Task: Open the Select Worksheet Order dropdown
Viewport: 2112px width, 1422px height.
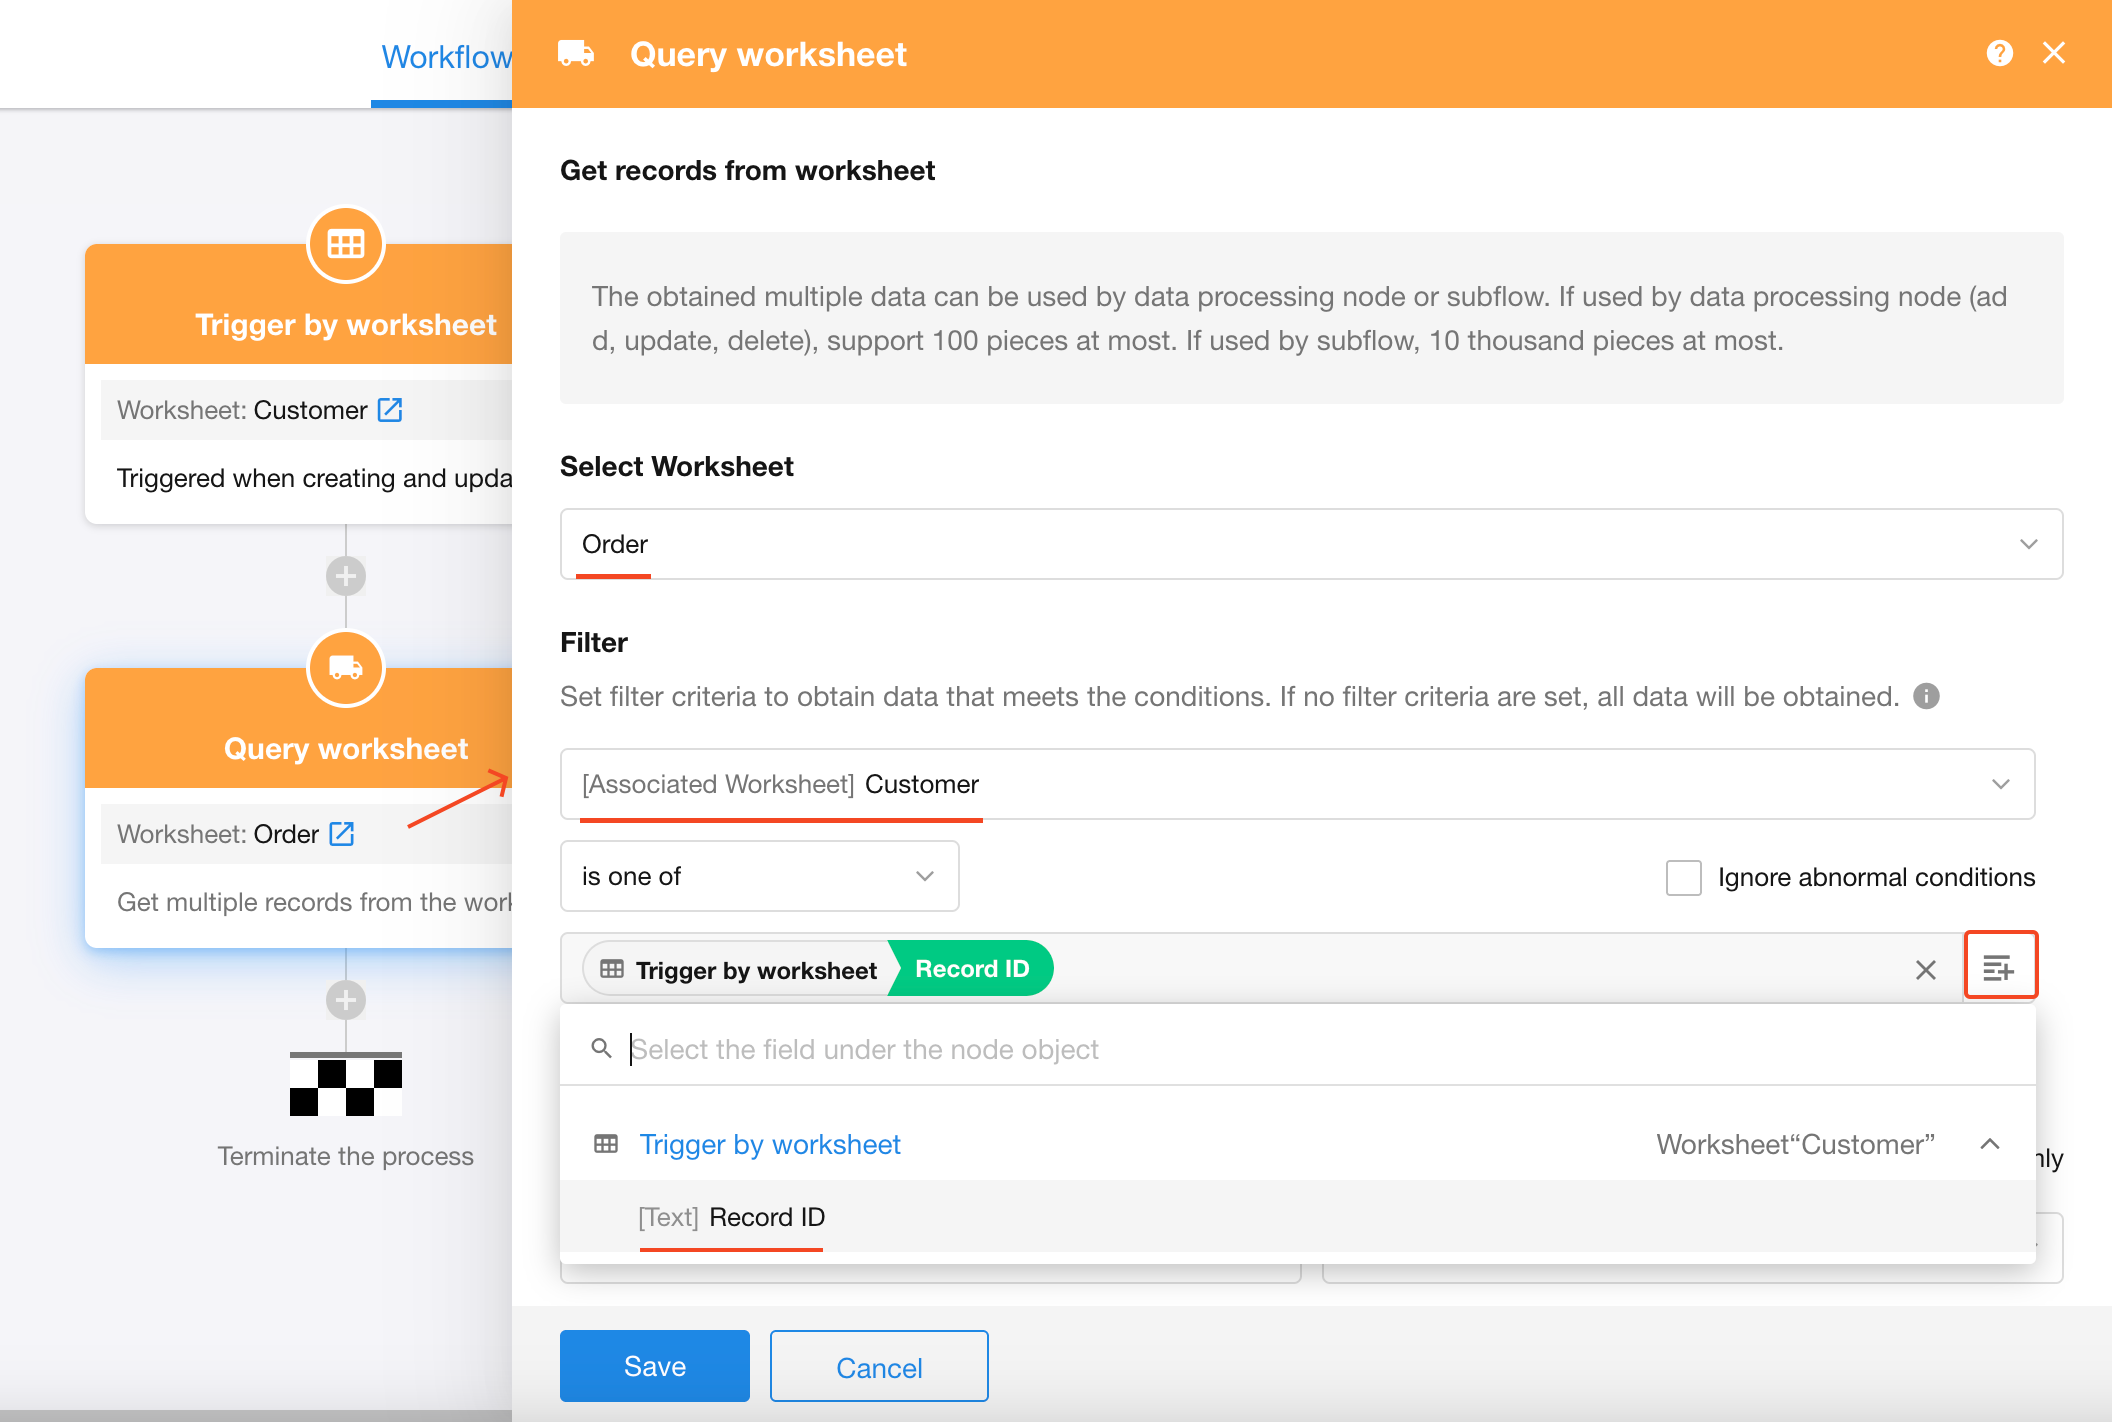Action: pyautogui.click(x=1310, y=544)
